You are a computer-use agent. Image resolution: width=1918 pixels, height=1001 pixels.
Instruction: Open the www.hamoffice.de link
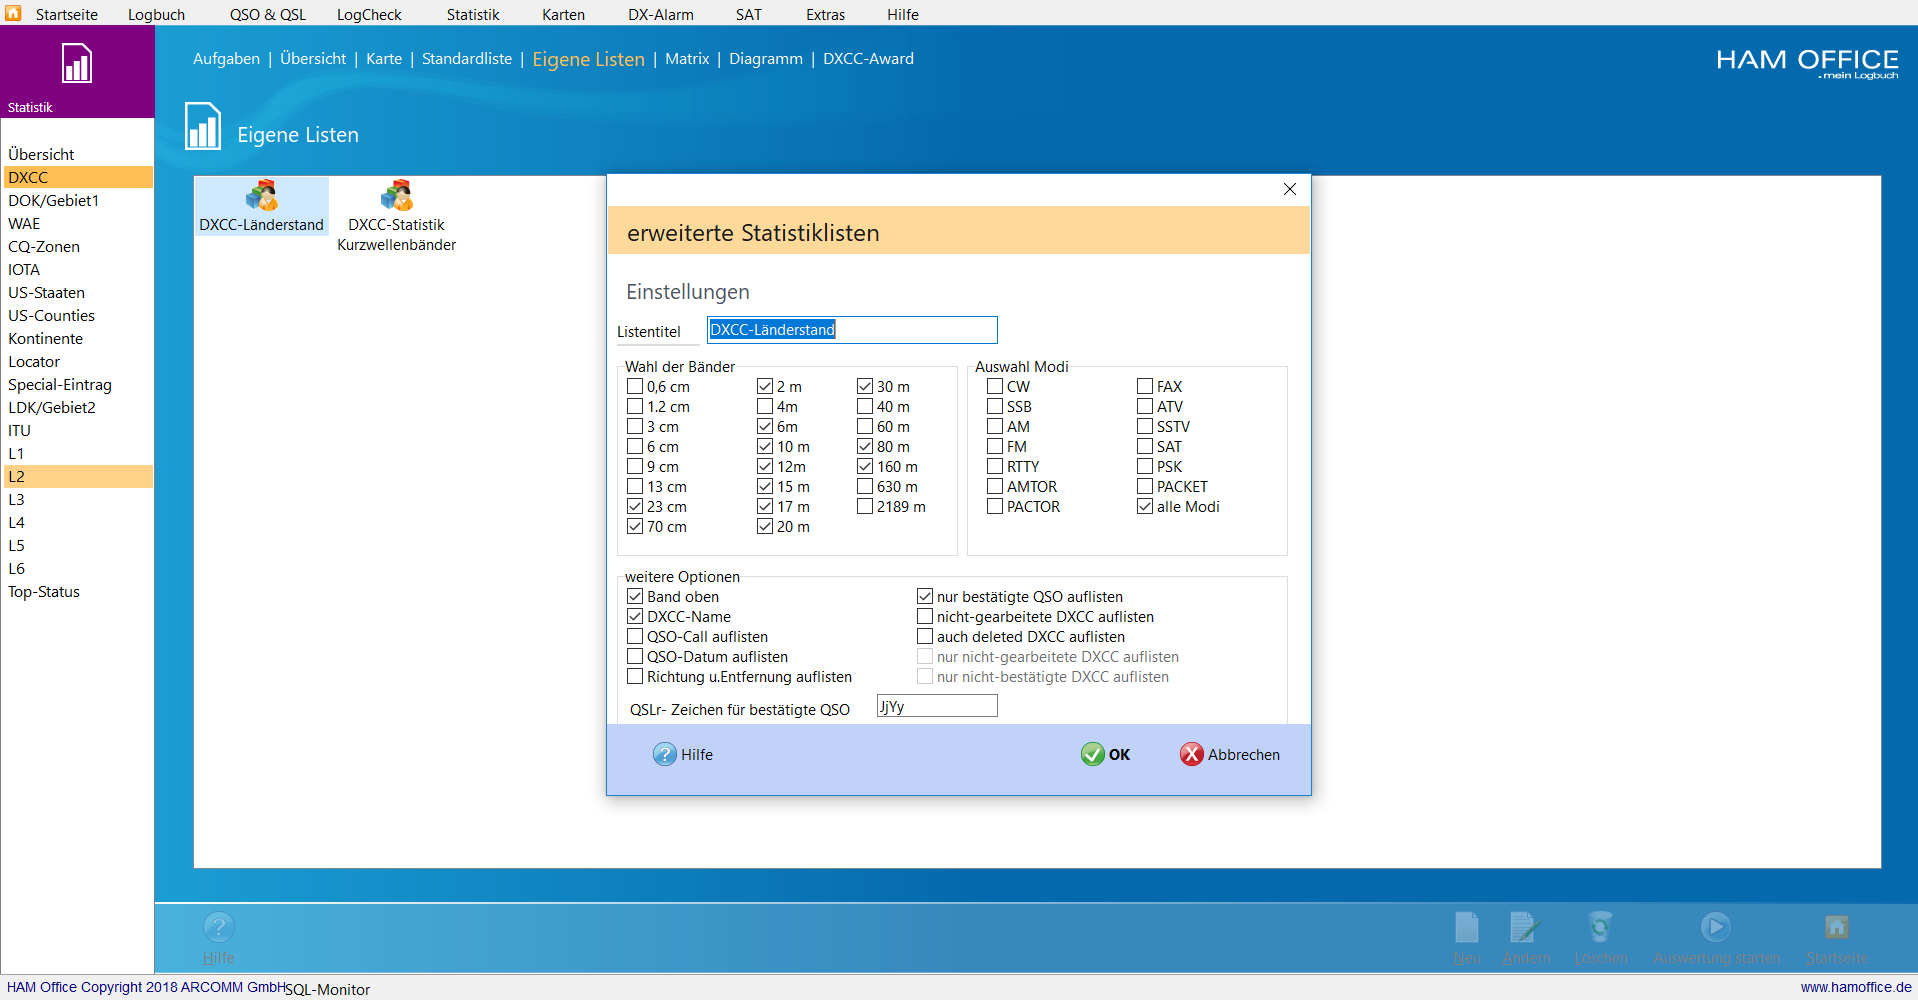[1856, 987]
